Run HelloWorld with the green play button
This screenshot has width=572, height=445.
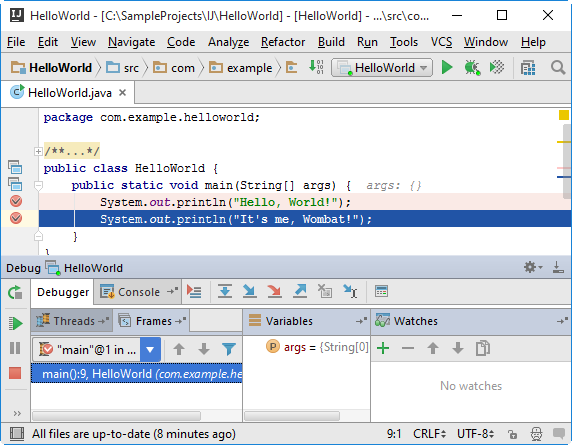(x=447, y=67)
